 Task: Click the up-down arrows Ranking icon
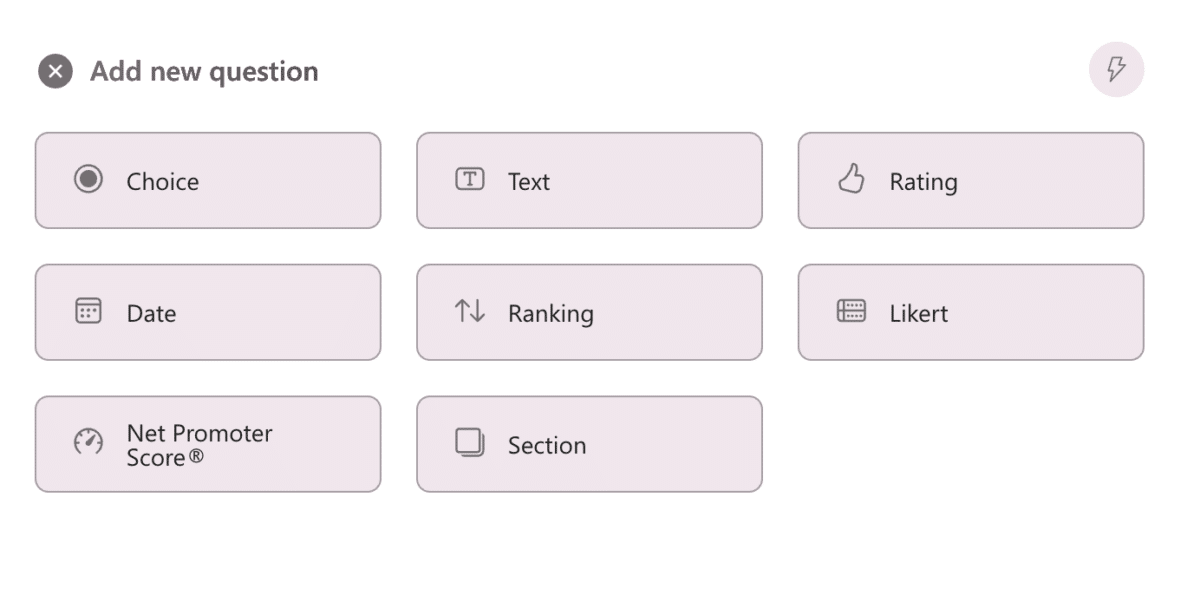pos(470,312)
